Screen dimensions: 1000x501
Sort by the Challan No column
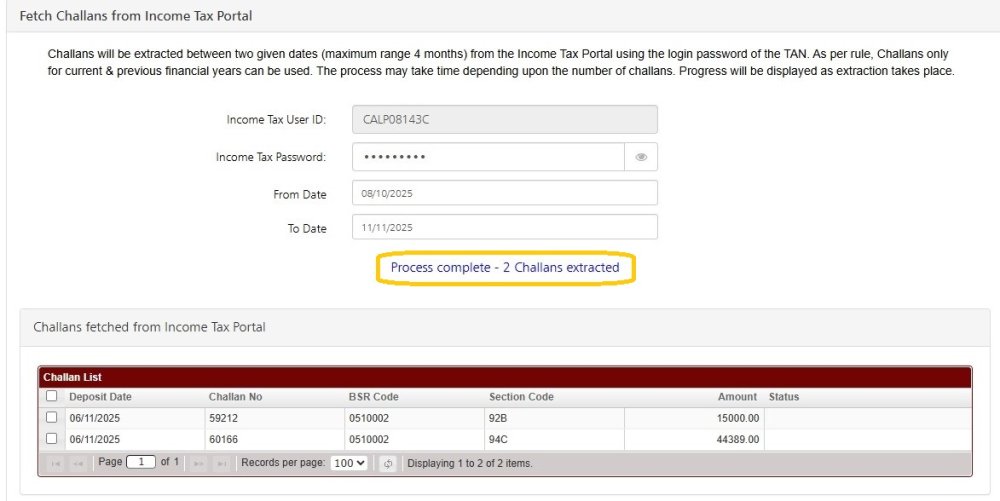coord(235,396)
